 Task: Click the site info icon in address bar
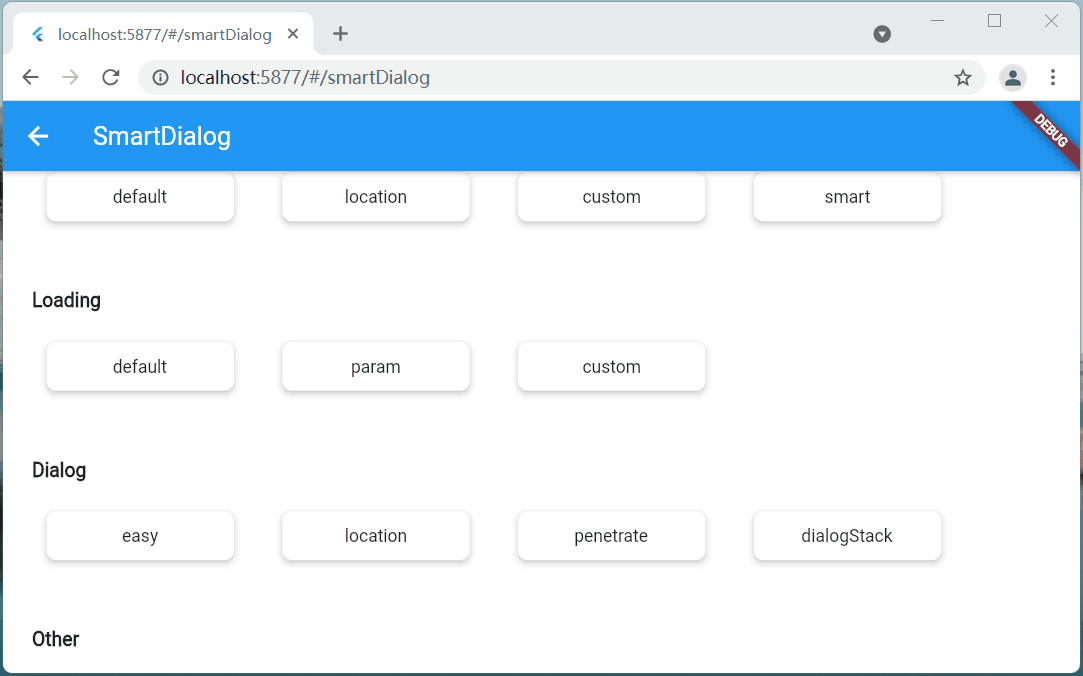[160, 77]
